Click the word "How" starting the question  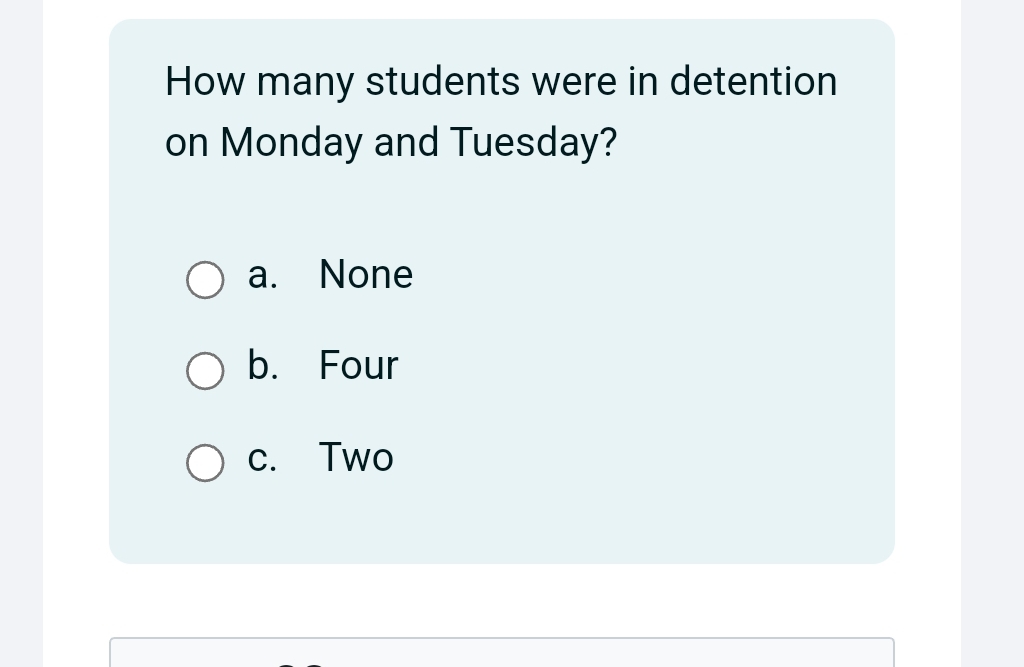tap(205, 81)
